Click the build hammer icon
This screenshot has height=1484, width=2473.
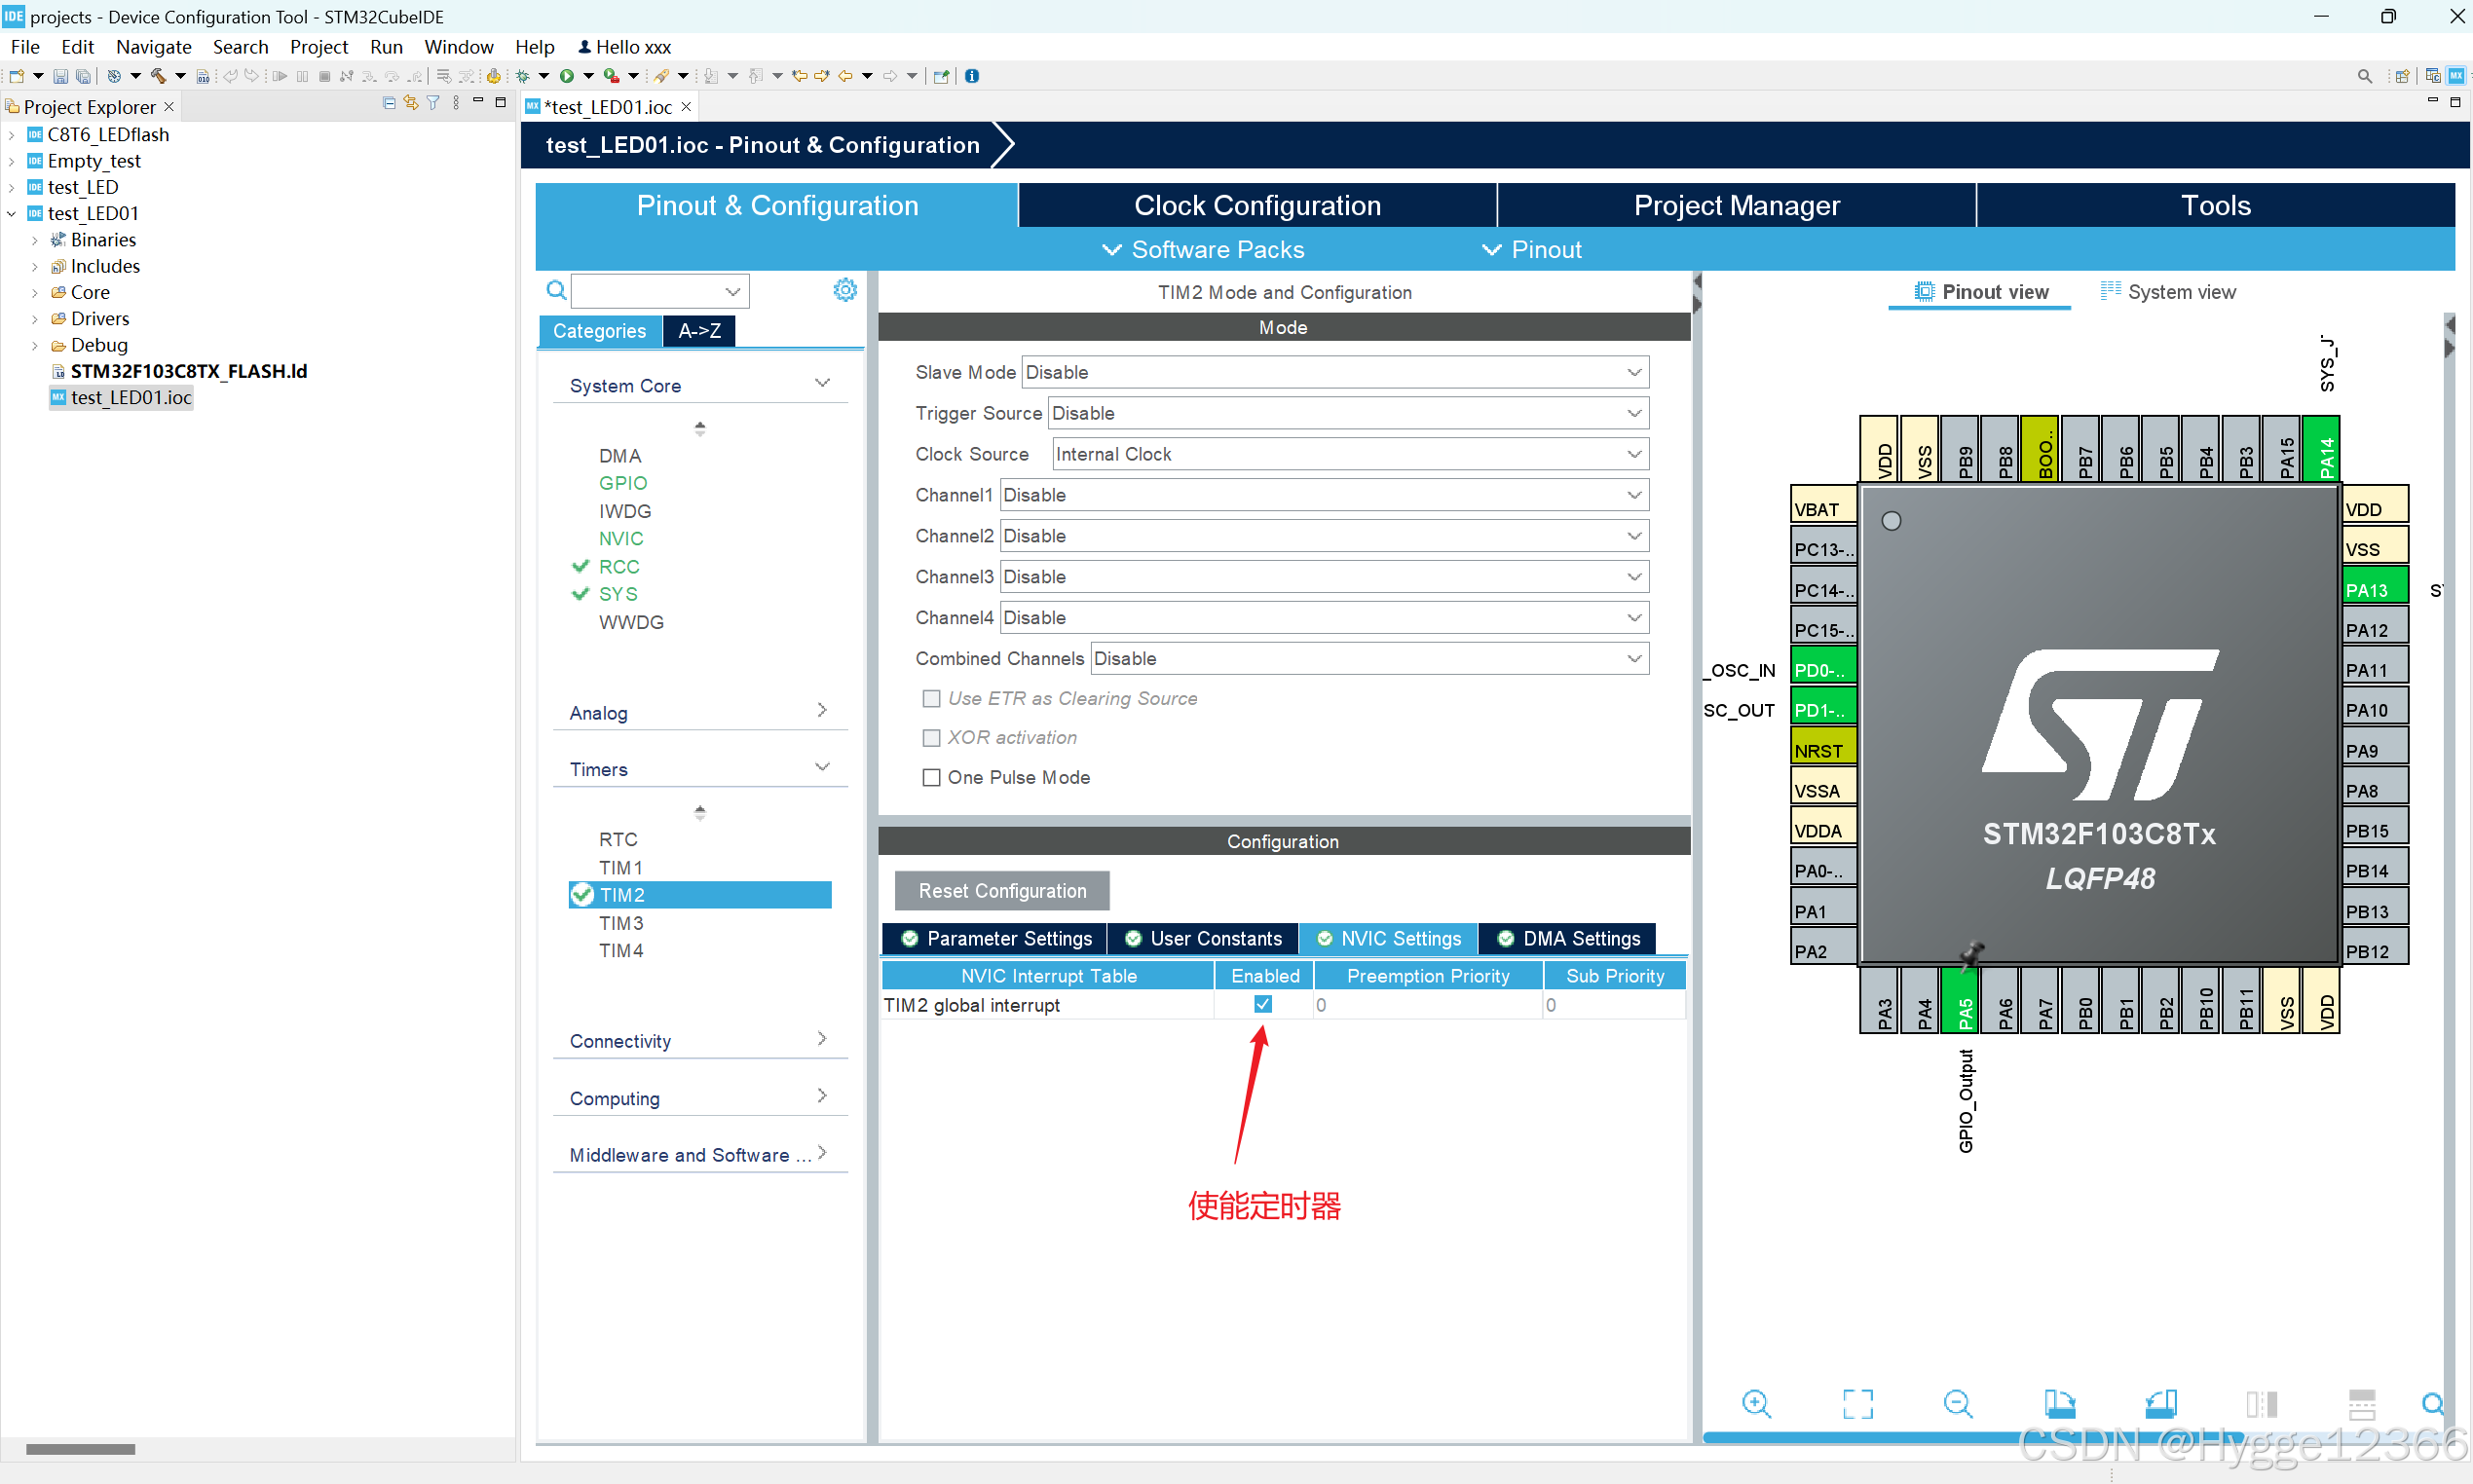(158, 76)
